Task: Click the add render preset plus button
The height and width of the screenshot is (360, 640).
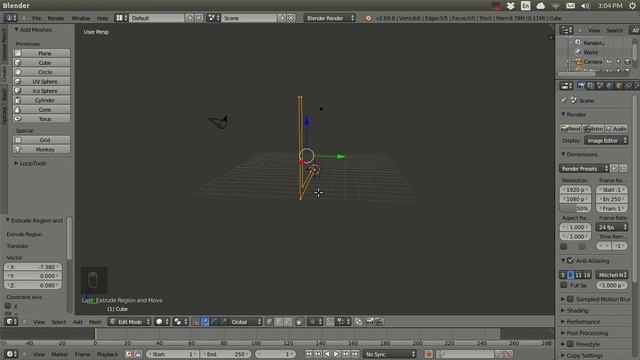Action: click(x=614, y=168)
